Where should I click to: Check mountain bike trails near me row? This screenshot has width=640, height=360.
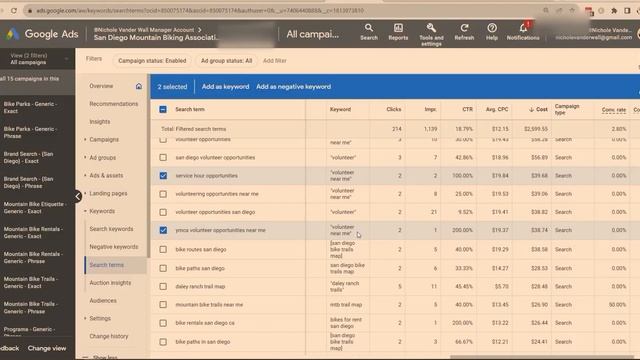tap(163, 304)
